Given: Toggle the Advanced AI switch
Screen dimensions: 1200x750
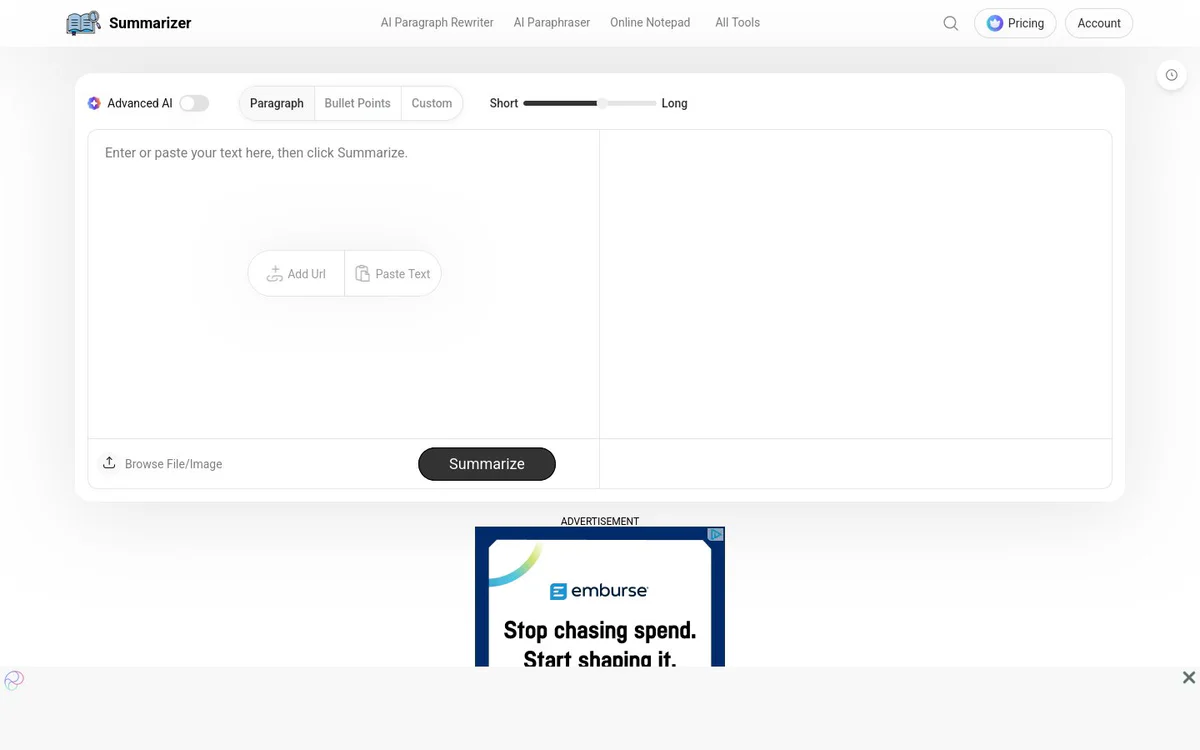Looking at the screenshot, I should point(194,103).
